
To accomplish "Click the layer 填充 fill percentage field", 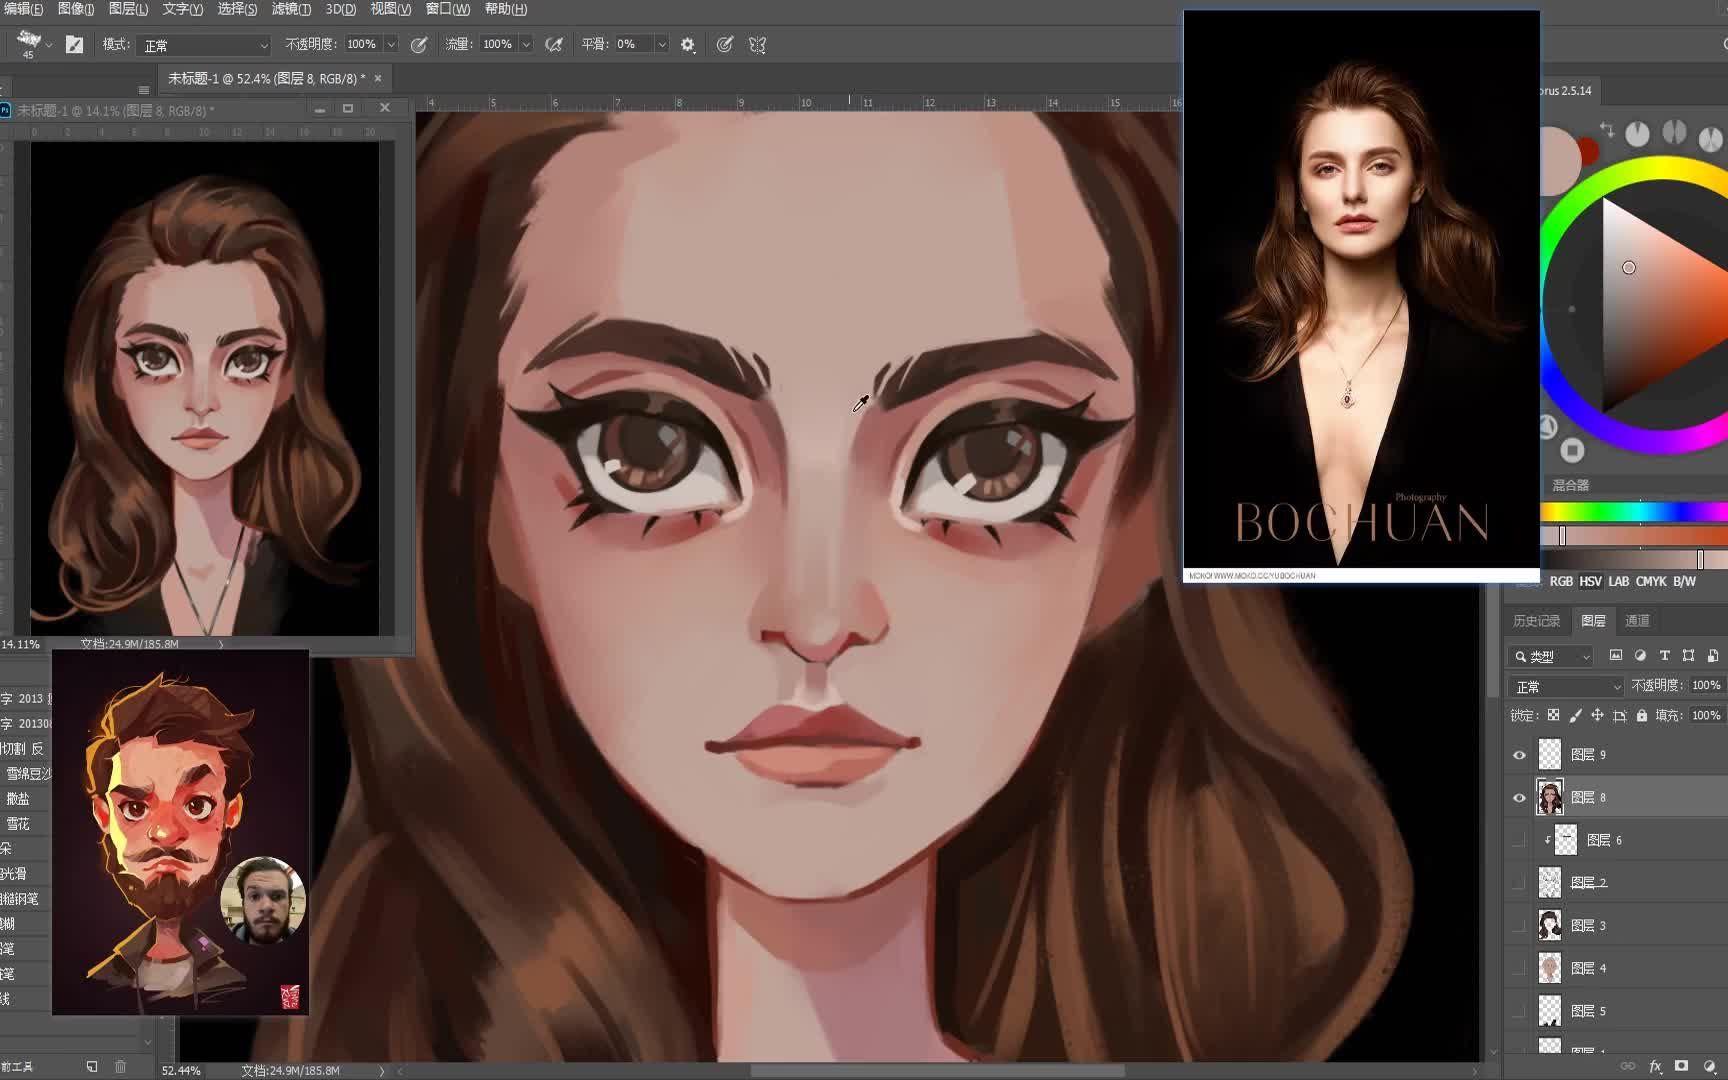I will [x=1706, y=715].
